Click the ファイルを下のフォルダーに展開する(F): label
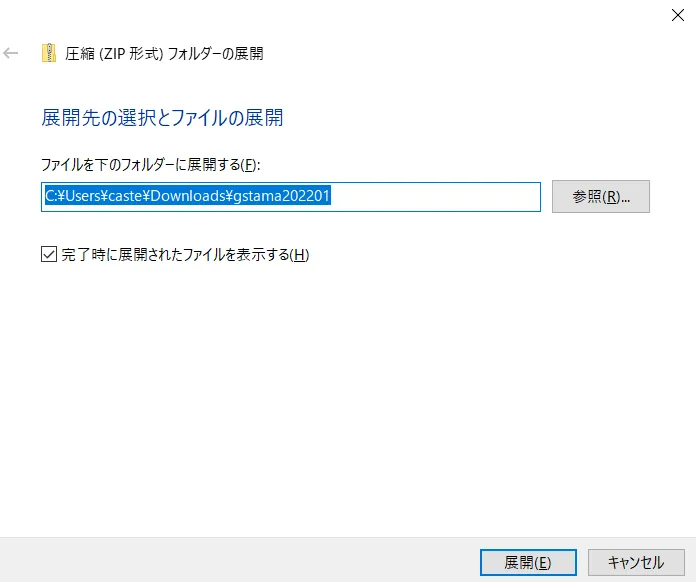The width and height of the screenshot is (696, 582). (x=150, y=163)
